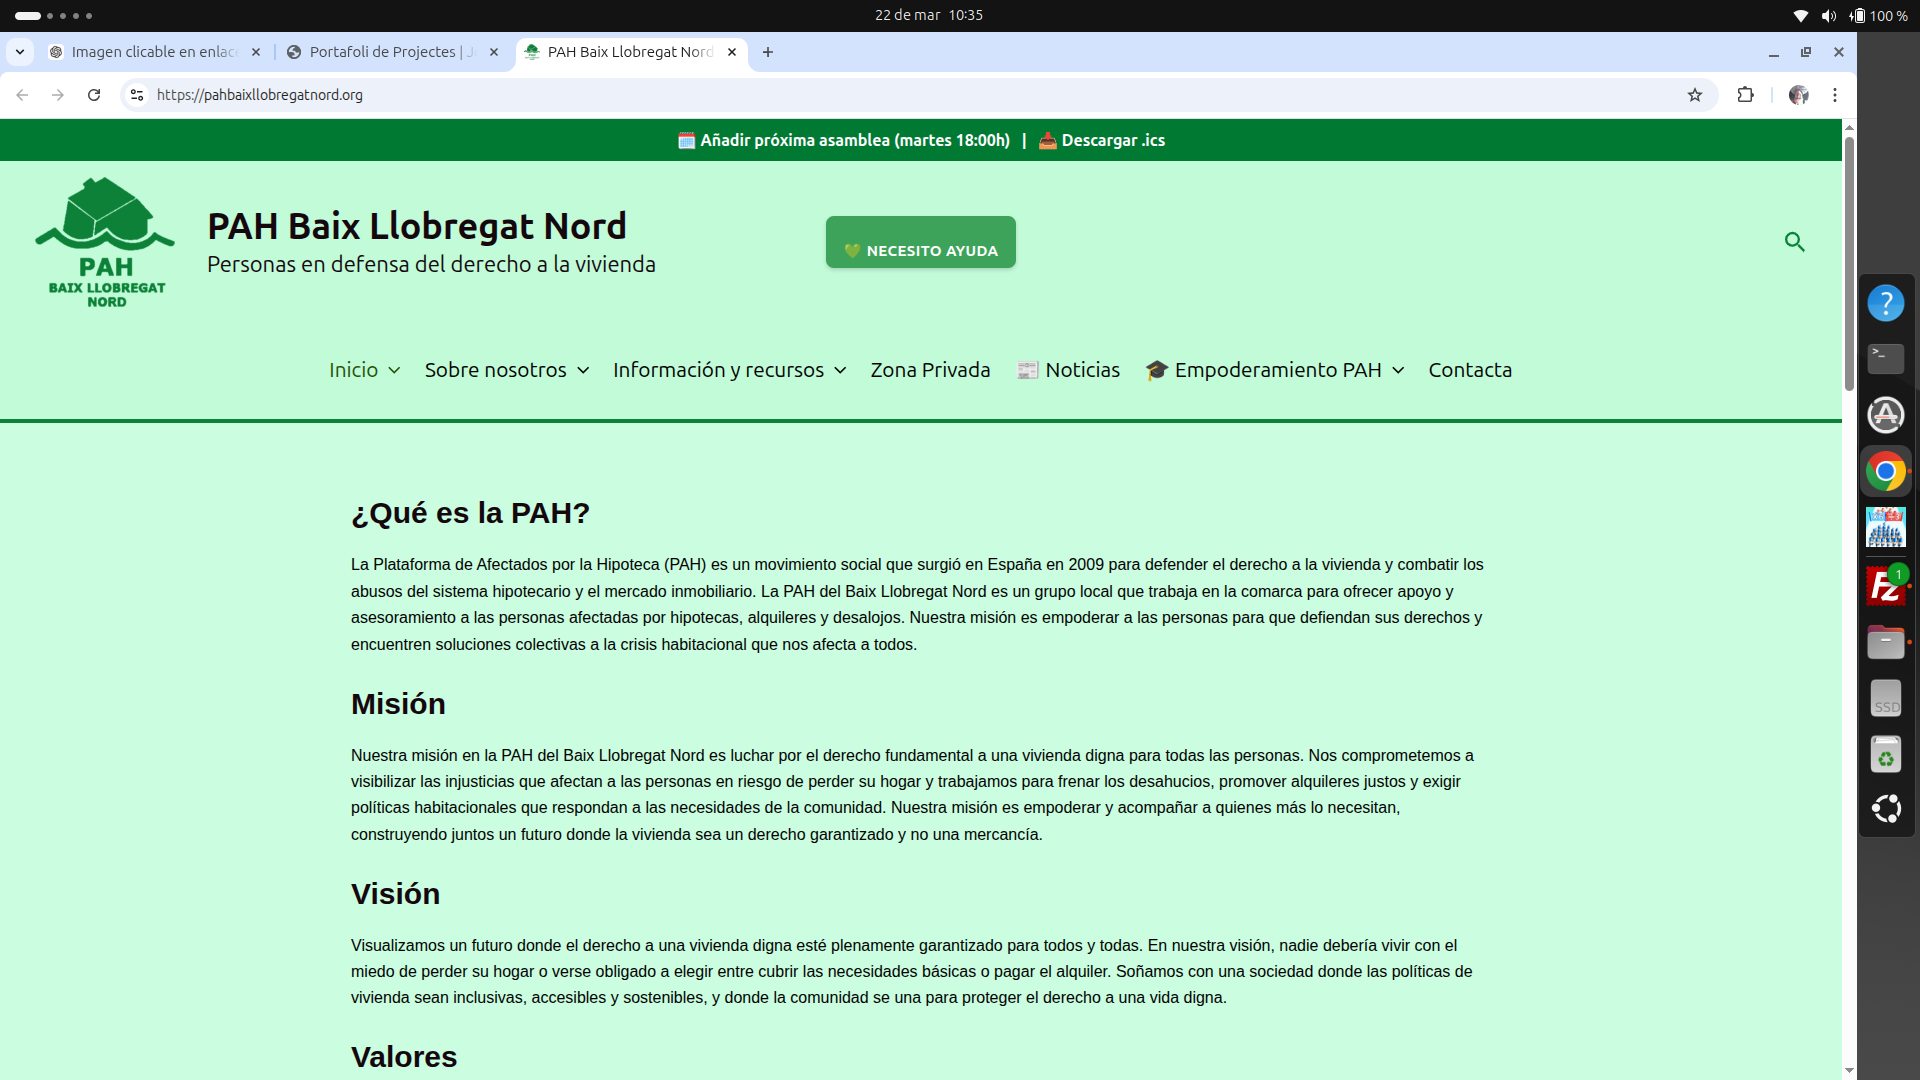The height and width of the screenshot is (1080, 1920).
Task: Click the 'Valores' heading
Action: 404,1057
